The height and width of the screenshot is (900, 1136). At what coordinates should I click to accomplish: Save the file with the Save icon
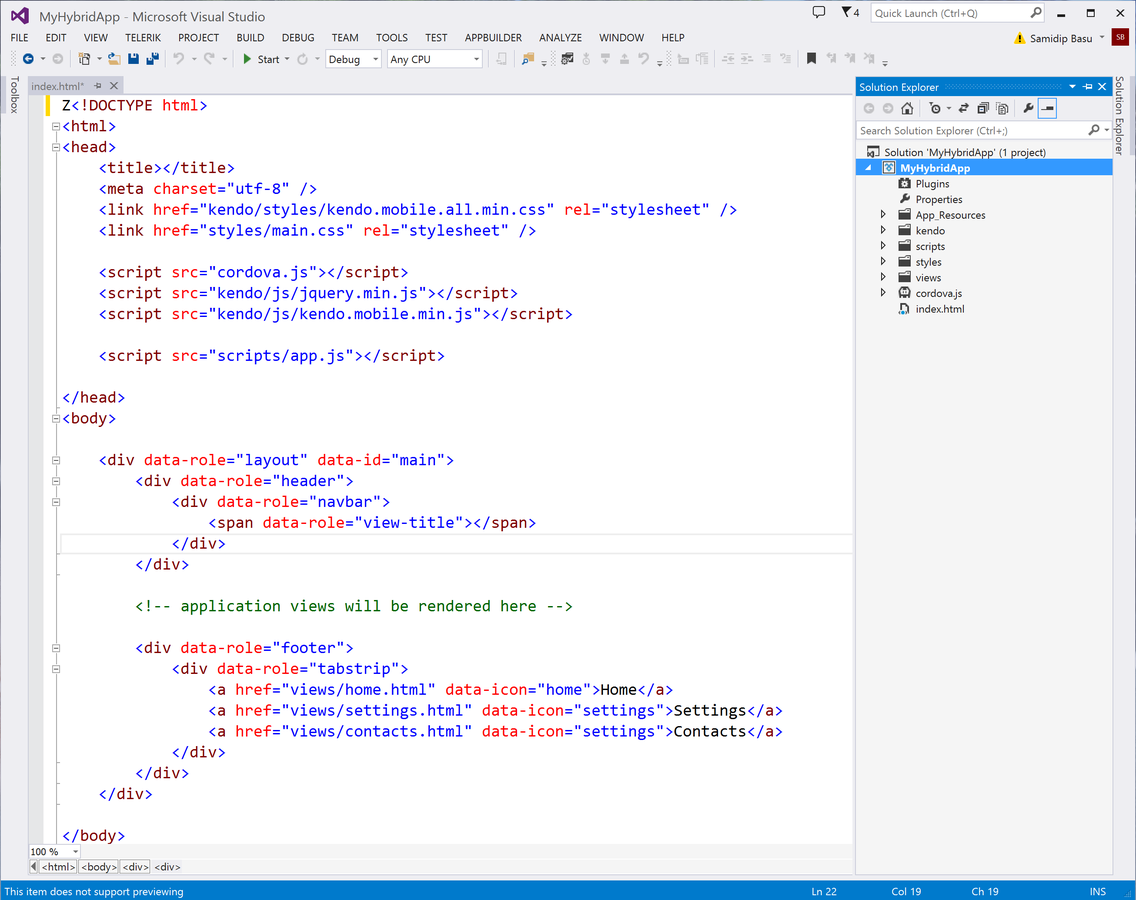pyautogui.click(x=133, y=59)
